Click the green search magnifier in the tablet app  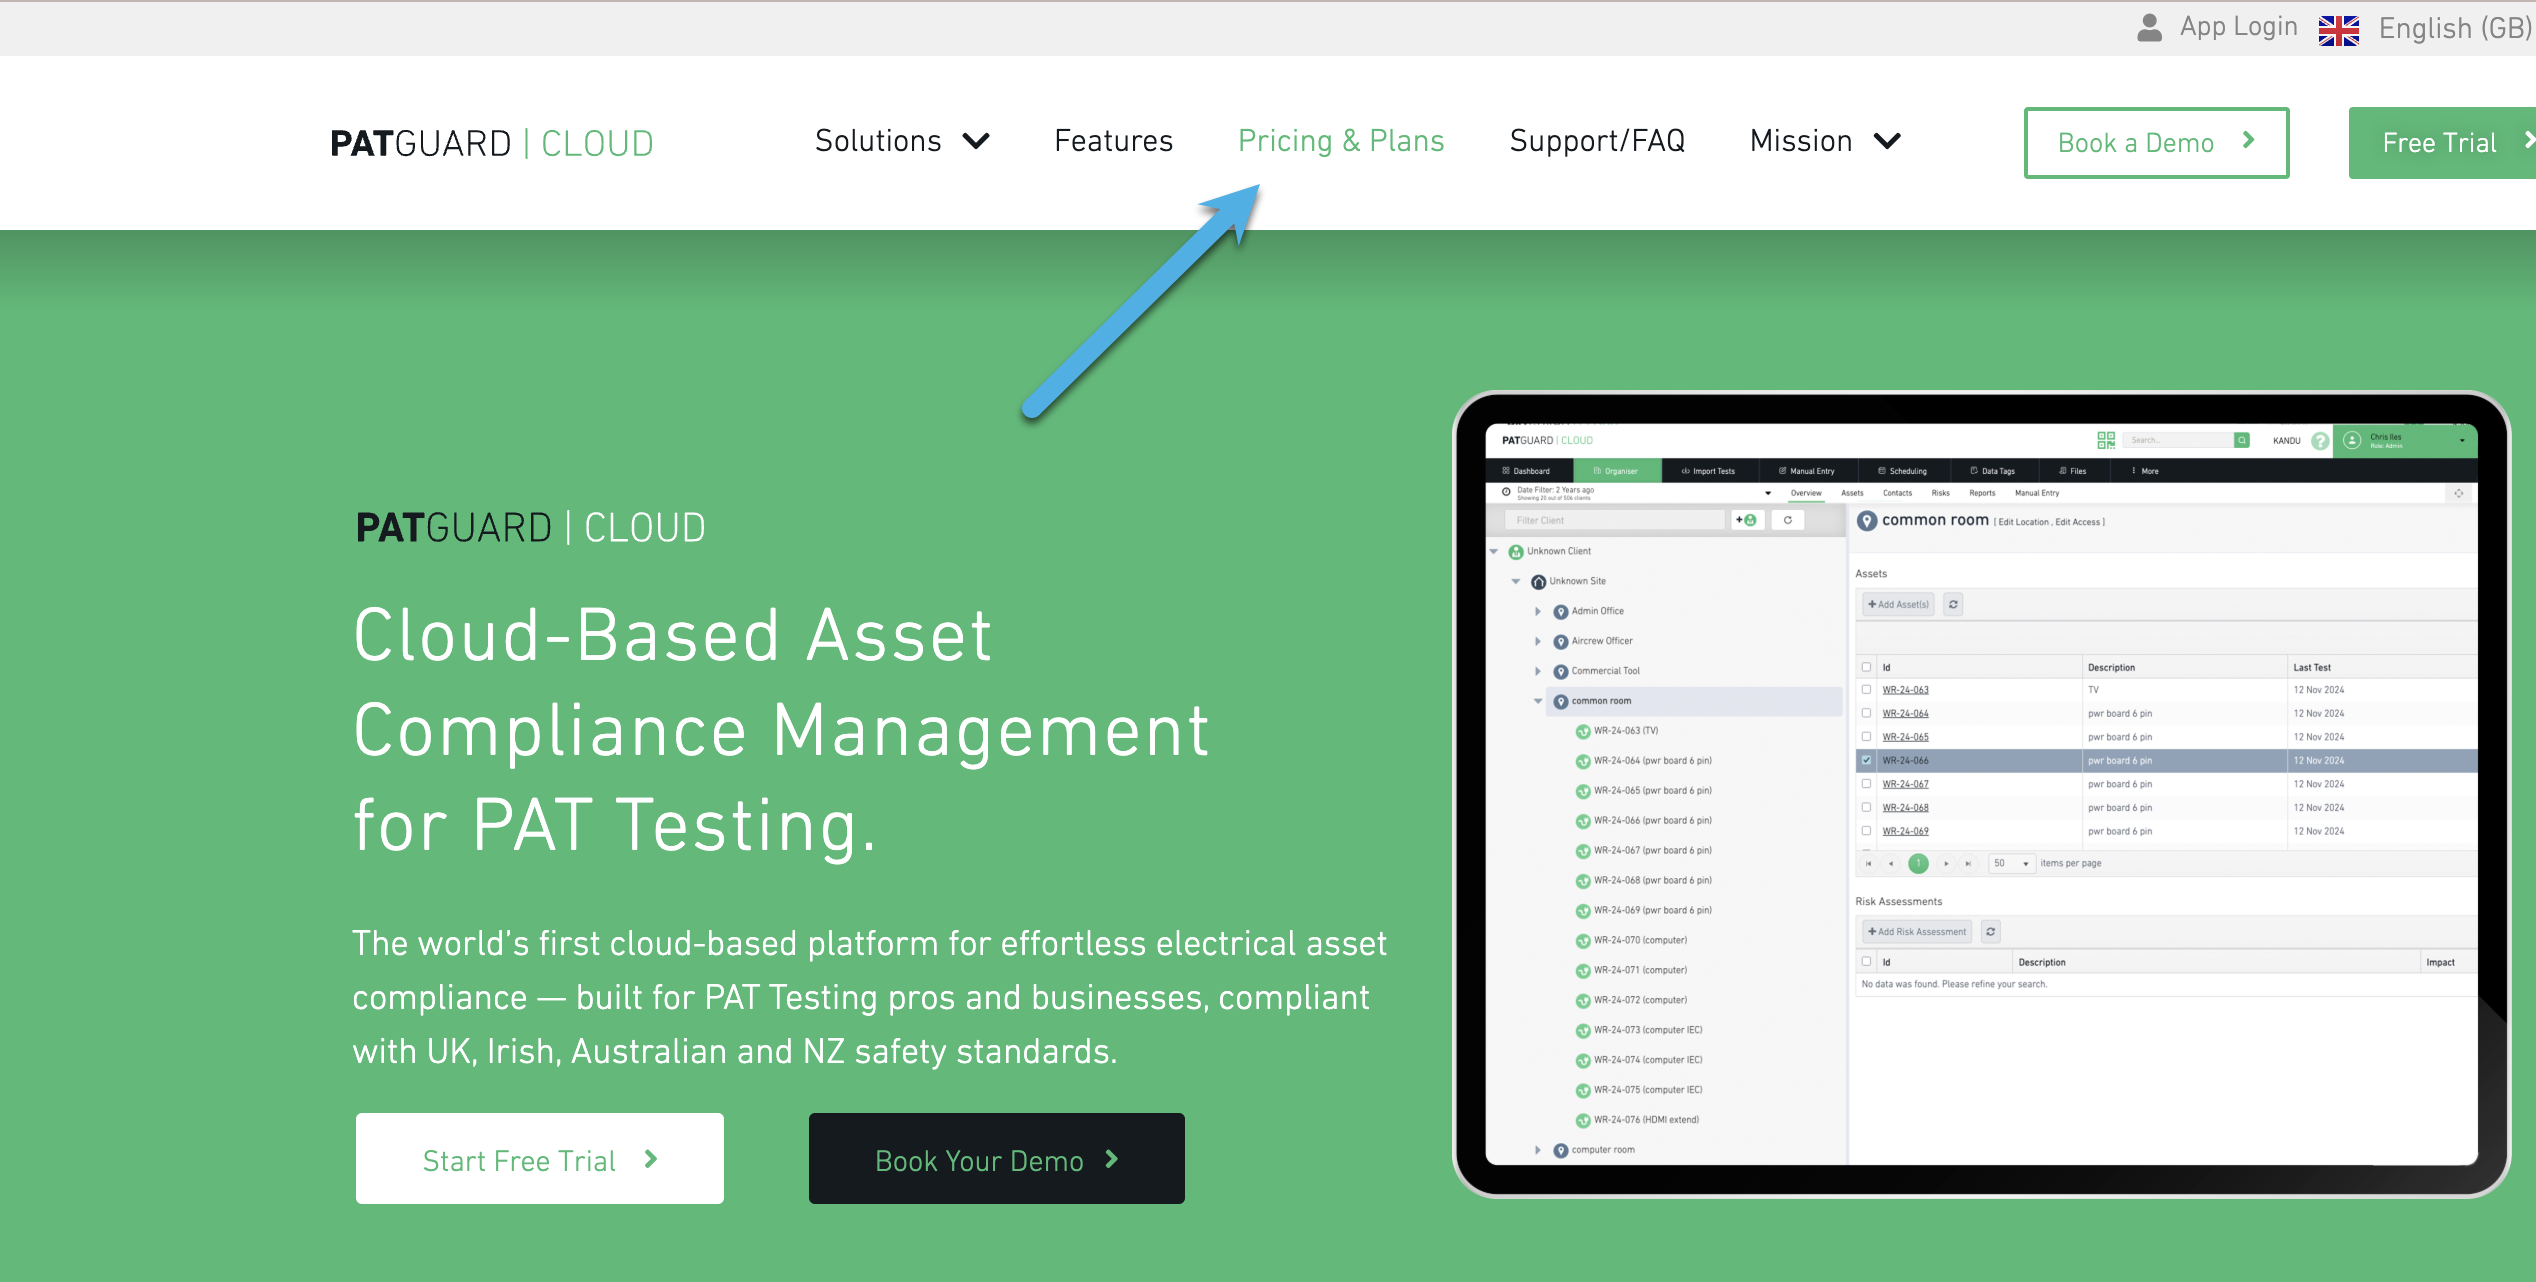click(x=2242, y=440)
